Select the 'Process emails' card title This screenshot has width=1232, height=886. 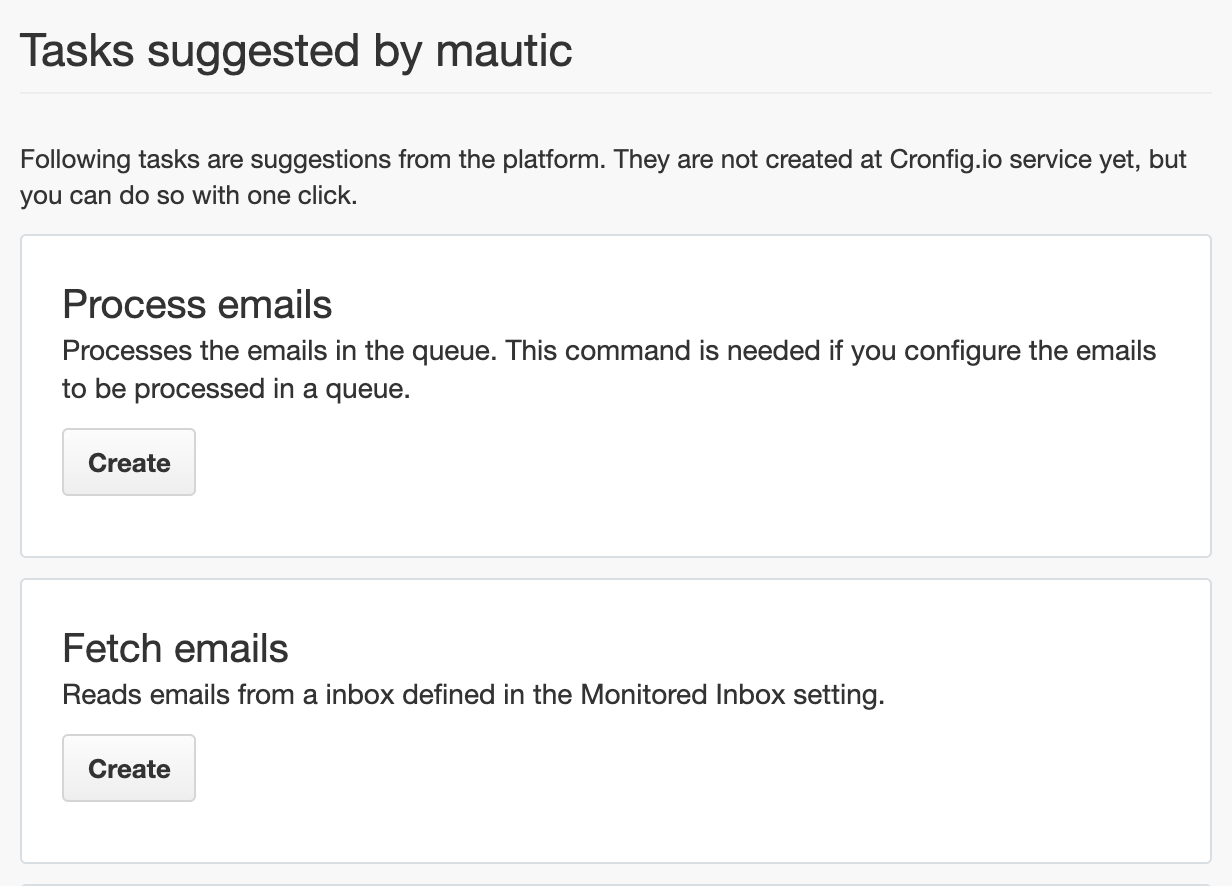point(197,304)
